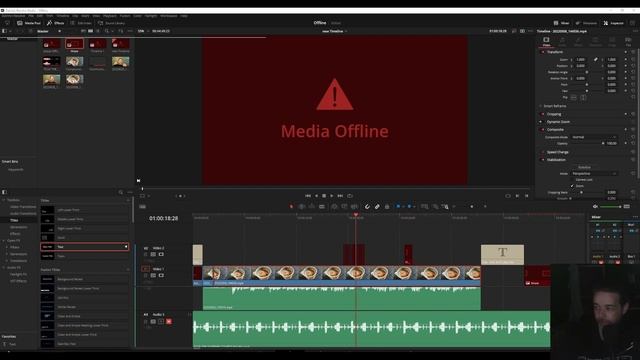Viewport: 640px width, 360px height.
Task: Select Titles in the Toolbox tree
Action: [14, 220]
